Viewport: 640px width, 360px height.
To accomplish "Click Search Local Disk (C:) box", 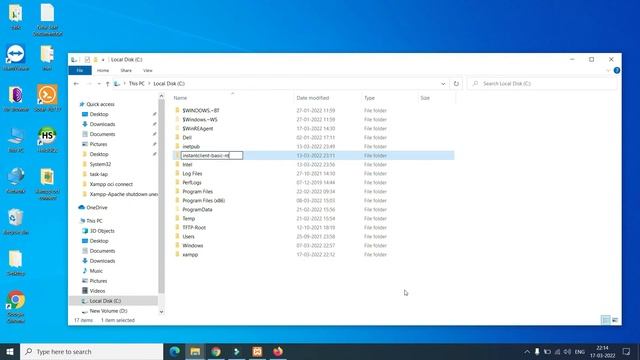I will 542,84.
